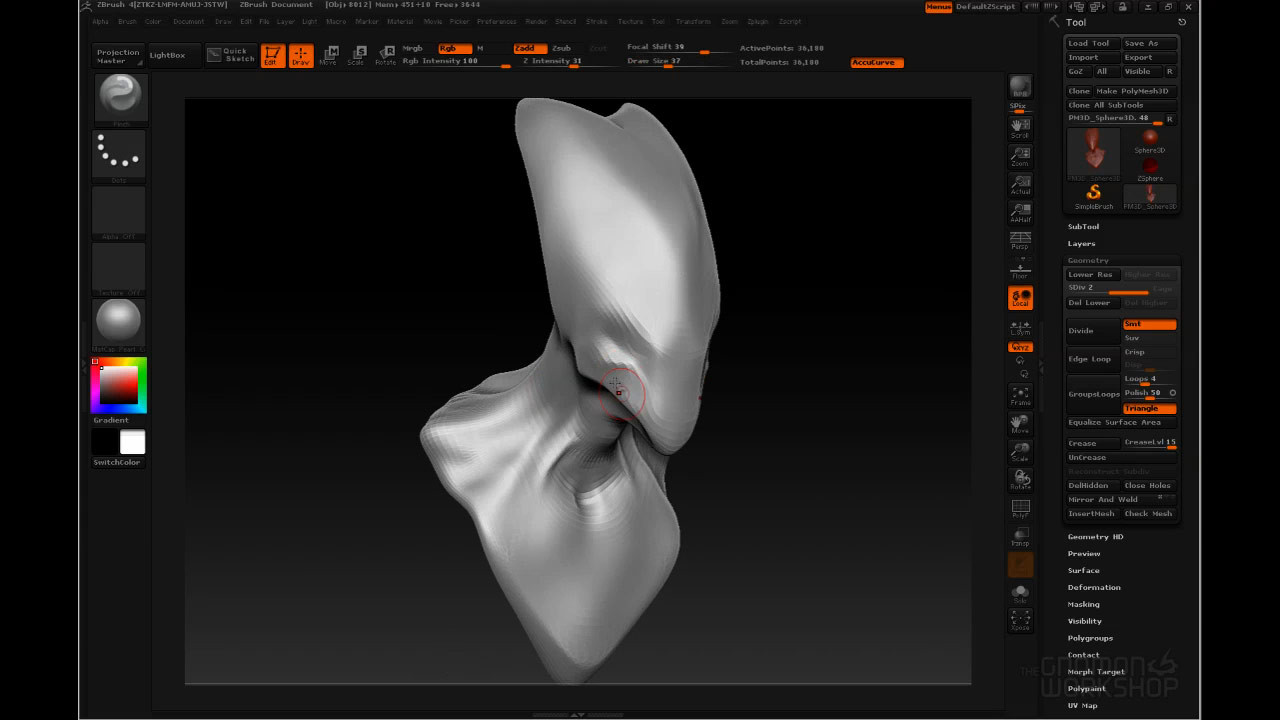
Task: Toggle Transp transparency mode
Action: (1020, 537)
